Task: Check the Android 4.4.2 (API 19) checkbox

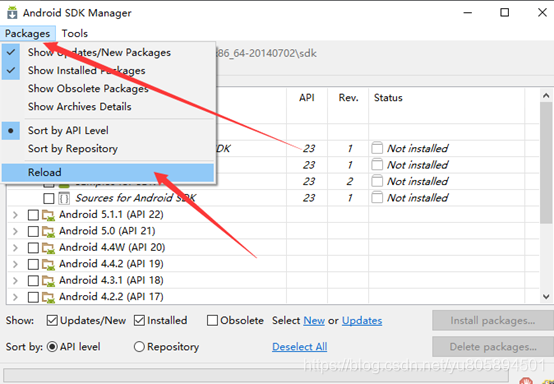Action: pyautogui.click(x=33, y=264)
